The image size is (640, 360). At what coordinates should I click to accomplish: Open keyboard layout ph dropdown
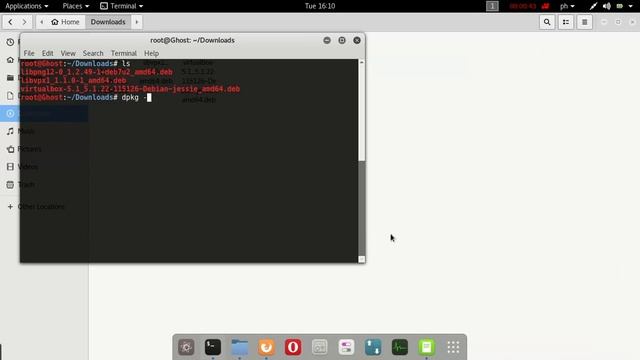point(567,6)
